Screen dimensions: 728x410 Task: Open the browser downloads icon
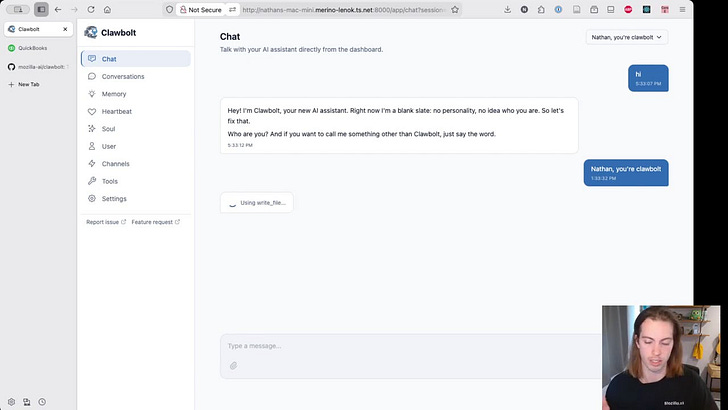507,9
